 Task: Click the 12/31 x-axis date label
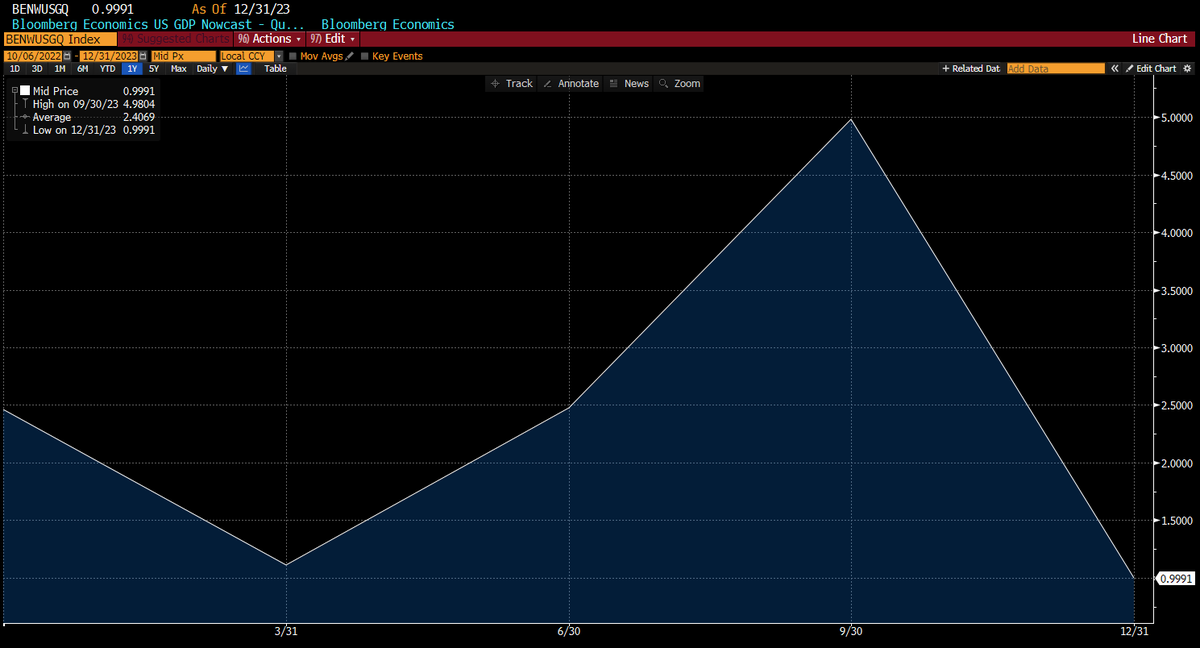click(x=1133, y=631)
